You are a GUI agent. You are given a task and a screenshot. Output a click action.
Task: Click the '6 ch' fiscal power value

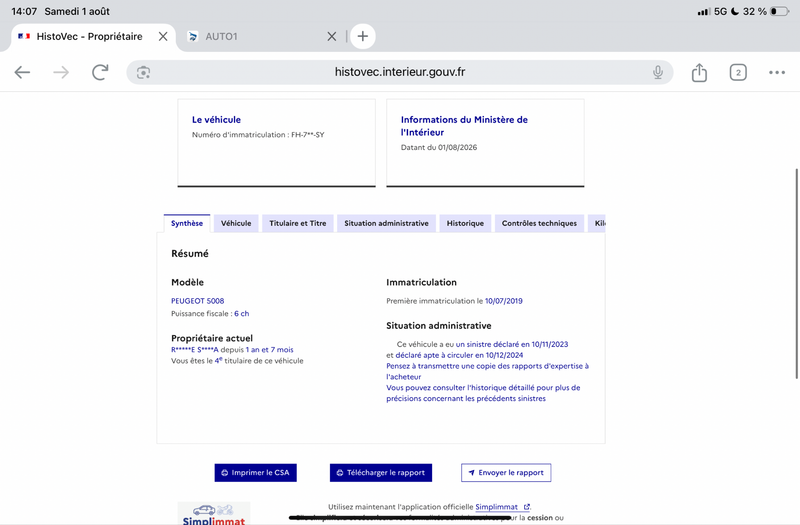[242, 314]
